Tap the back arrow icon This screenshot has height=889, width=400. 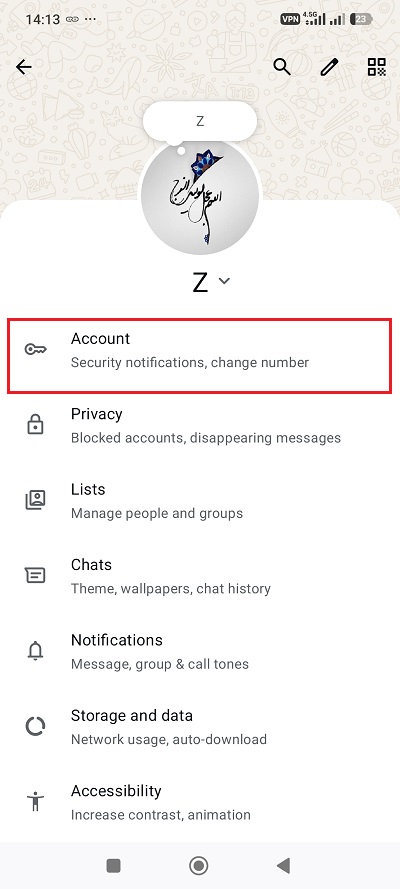click(24, 67)
